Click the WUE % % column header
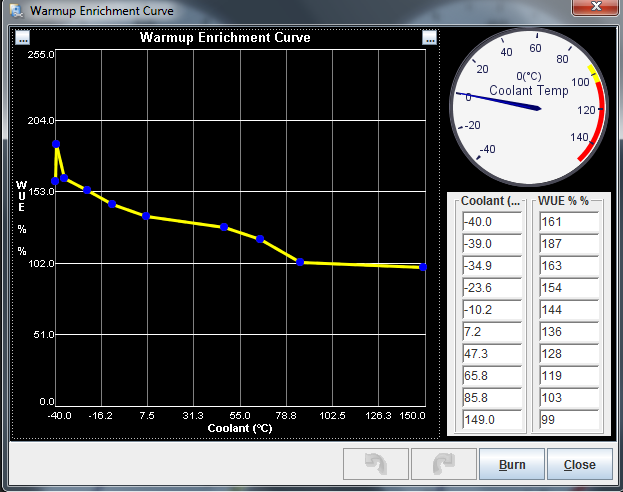 pos(563,201)
